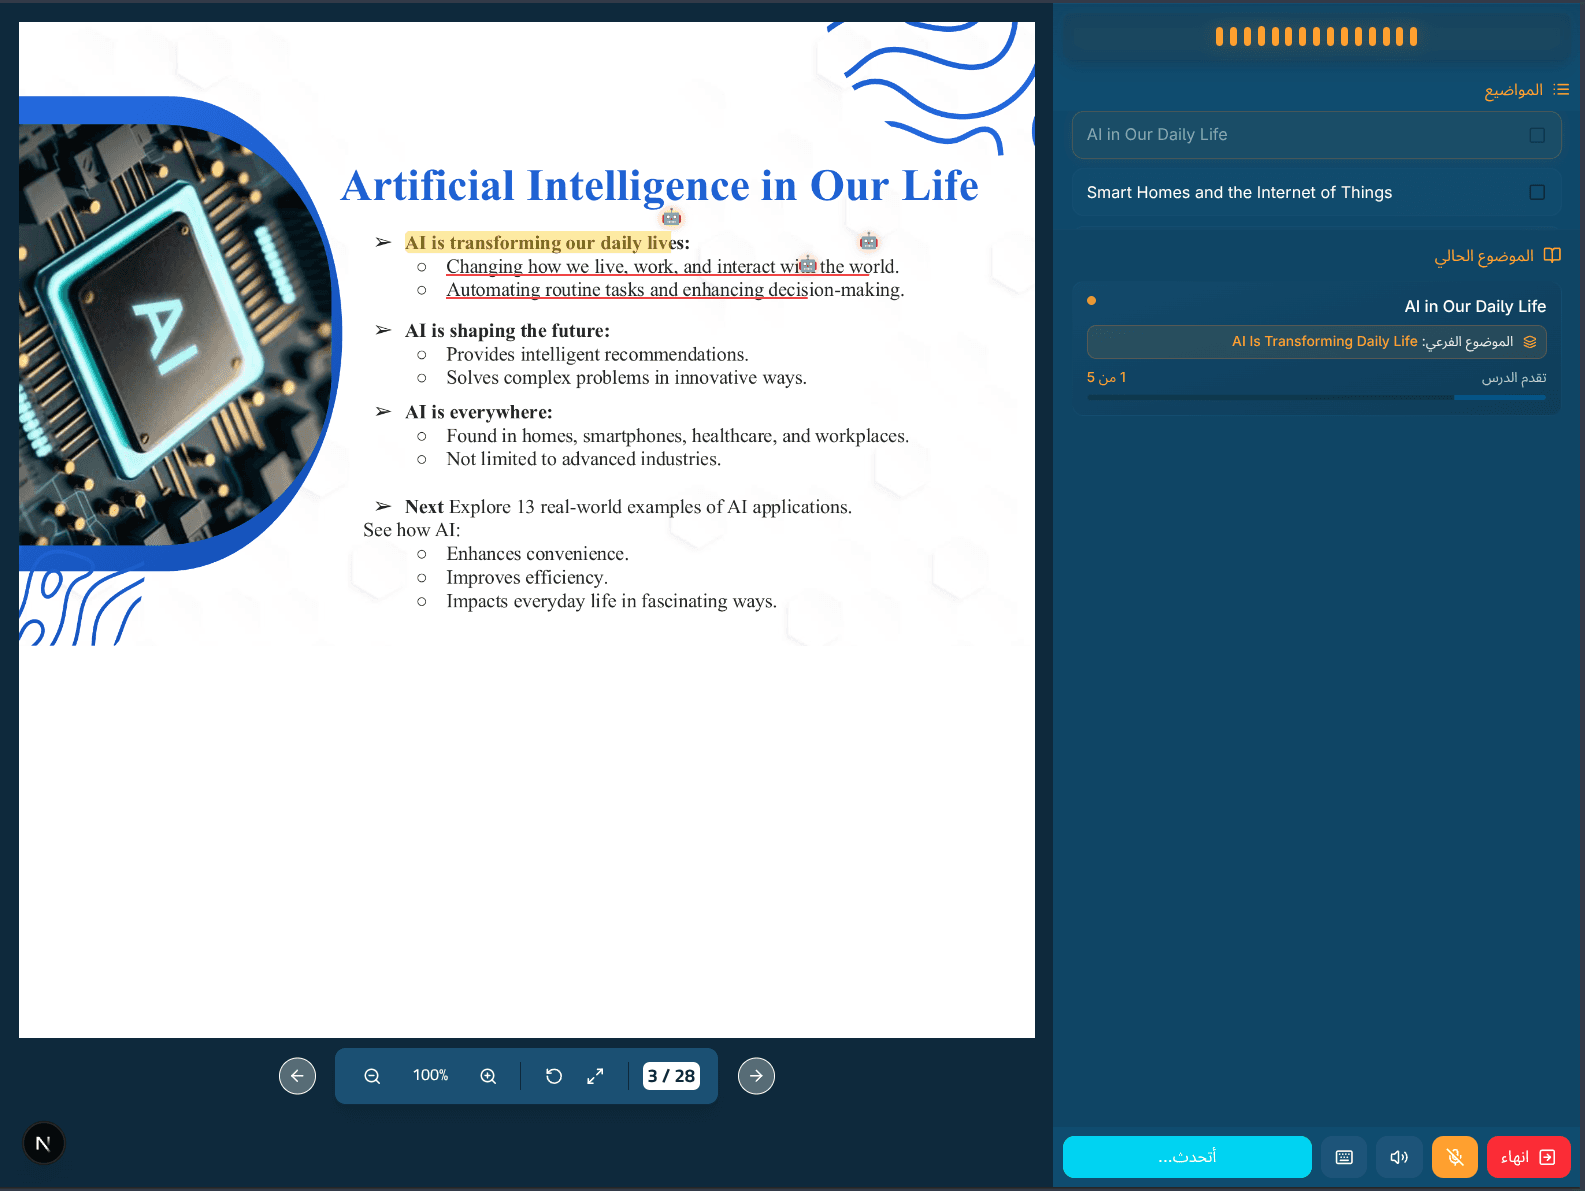This screenshot has width=1585, height=1191.
Task: Toggle the speaker audio button
Action: tap(1399, 1157)
